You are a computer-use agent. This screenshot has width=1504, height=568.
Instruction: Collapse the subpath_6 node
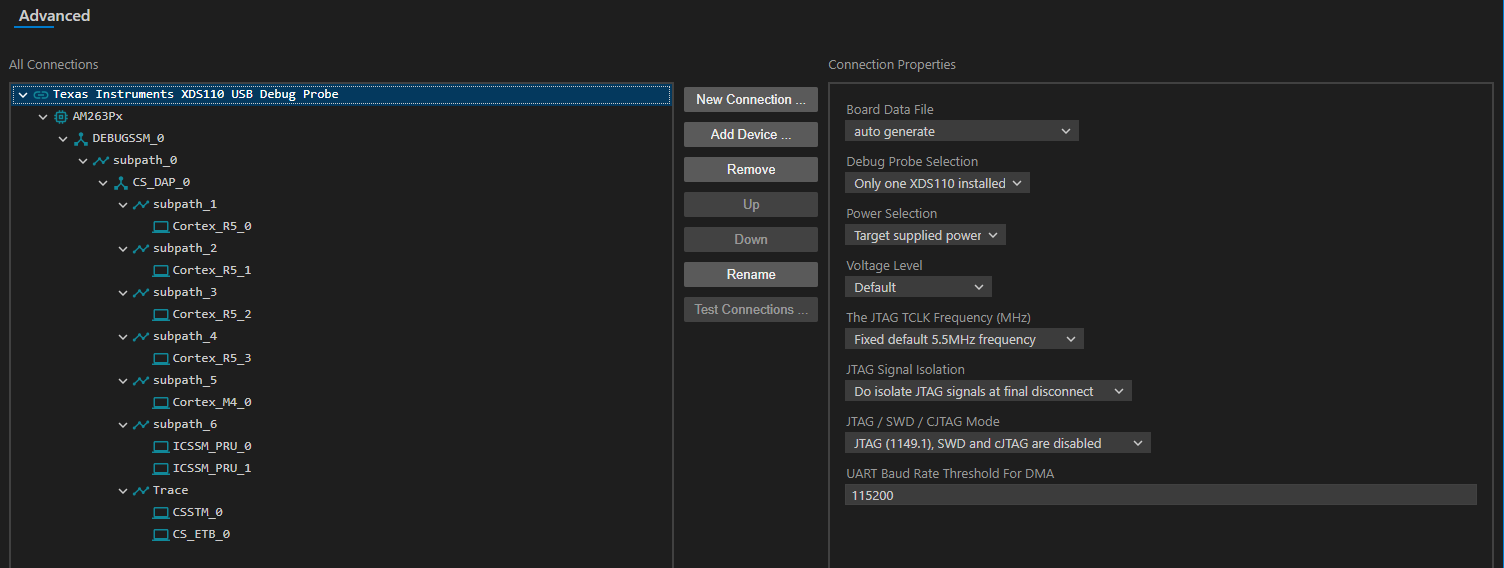[x=123, y=425]
